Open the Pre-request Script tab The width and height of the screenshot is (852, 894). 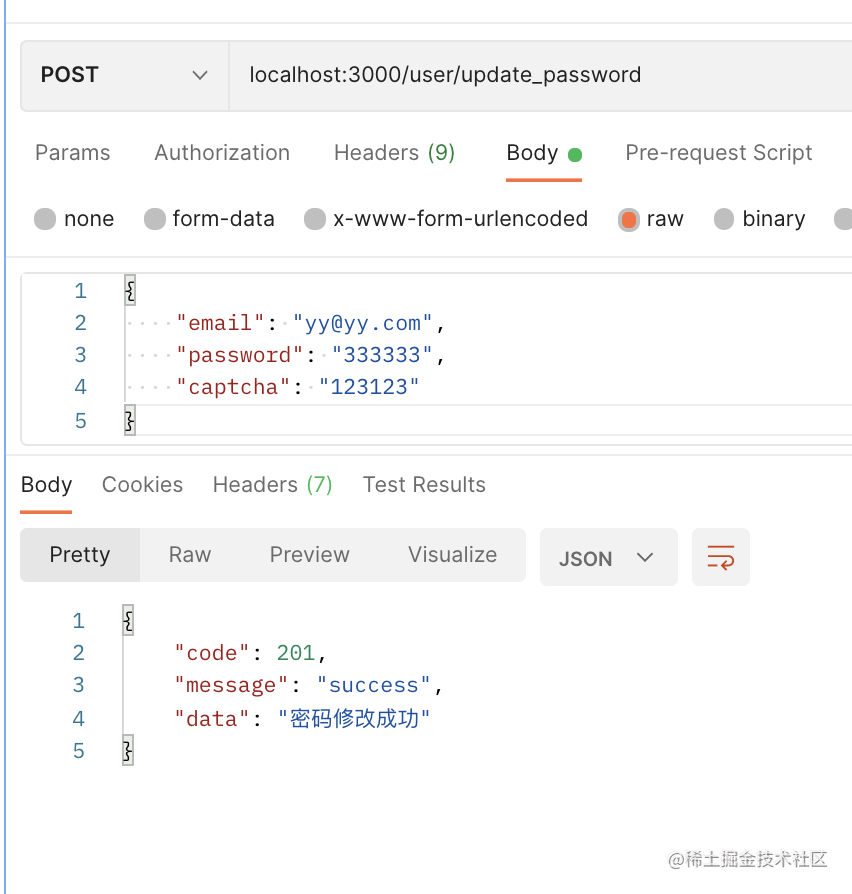tap(718, 153)
